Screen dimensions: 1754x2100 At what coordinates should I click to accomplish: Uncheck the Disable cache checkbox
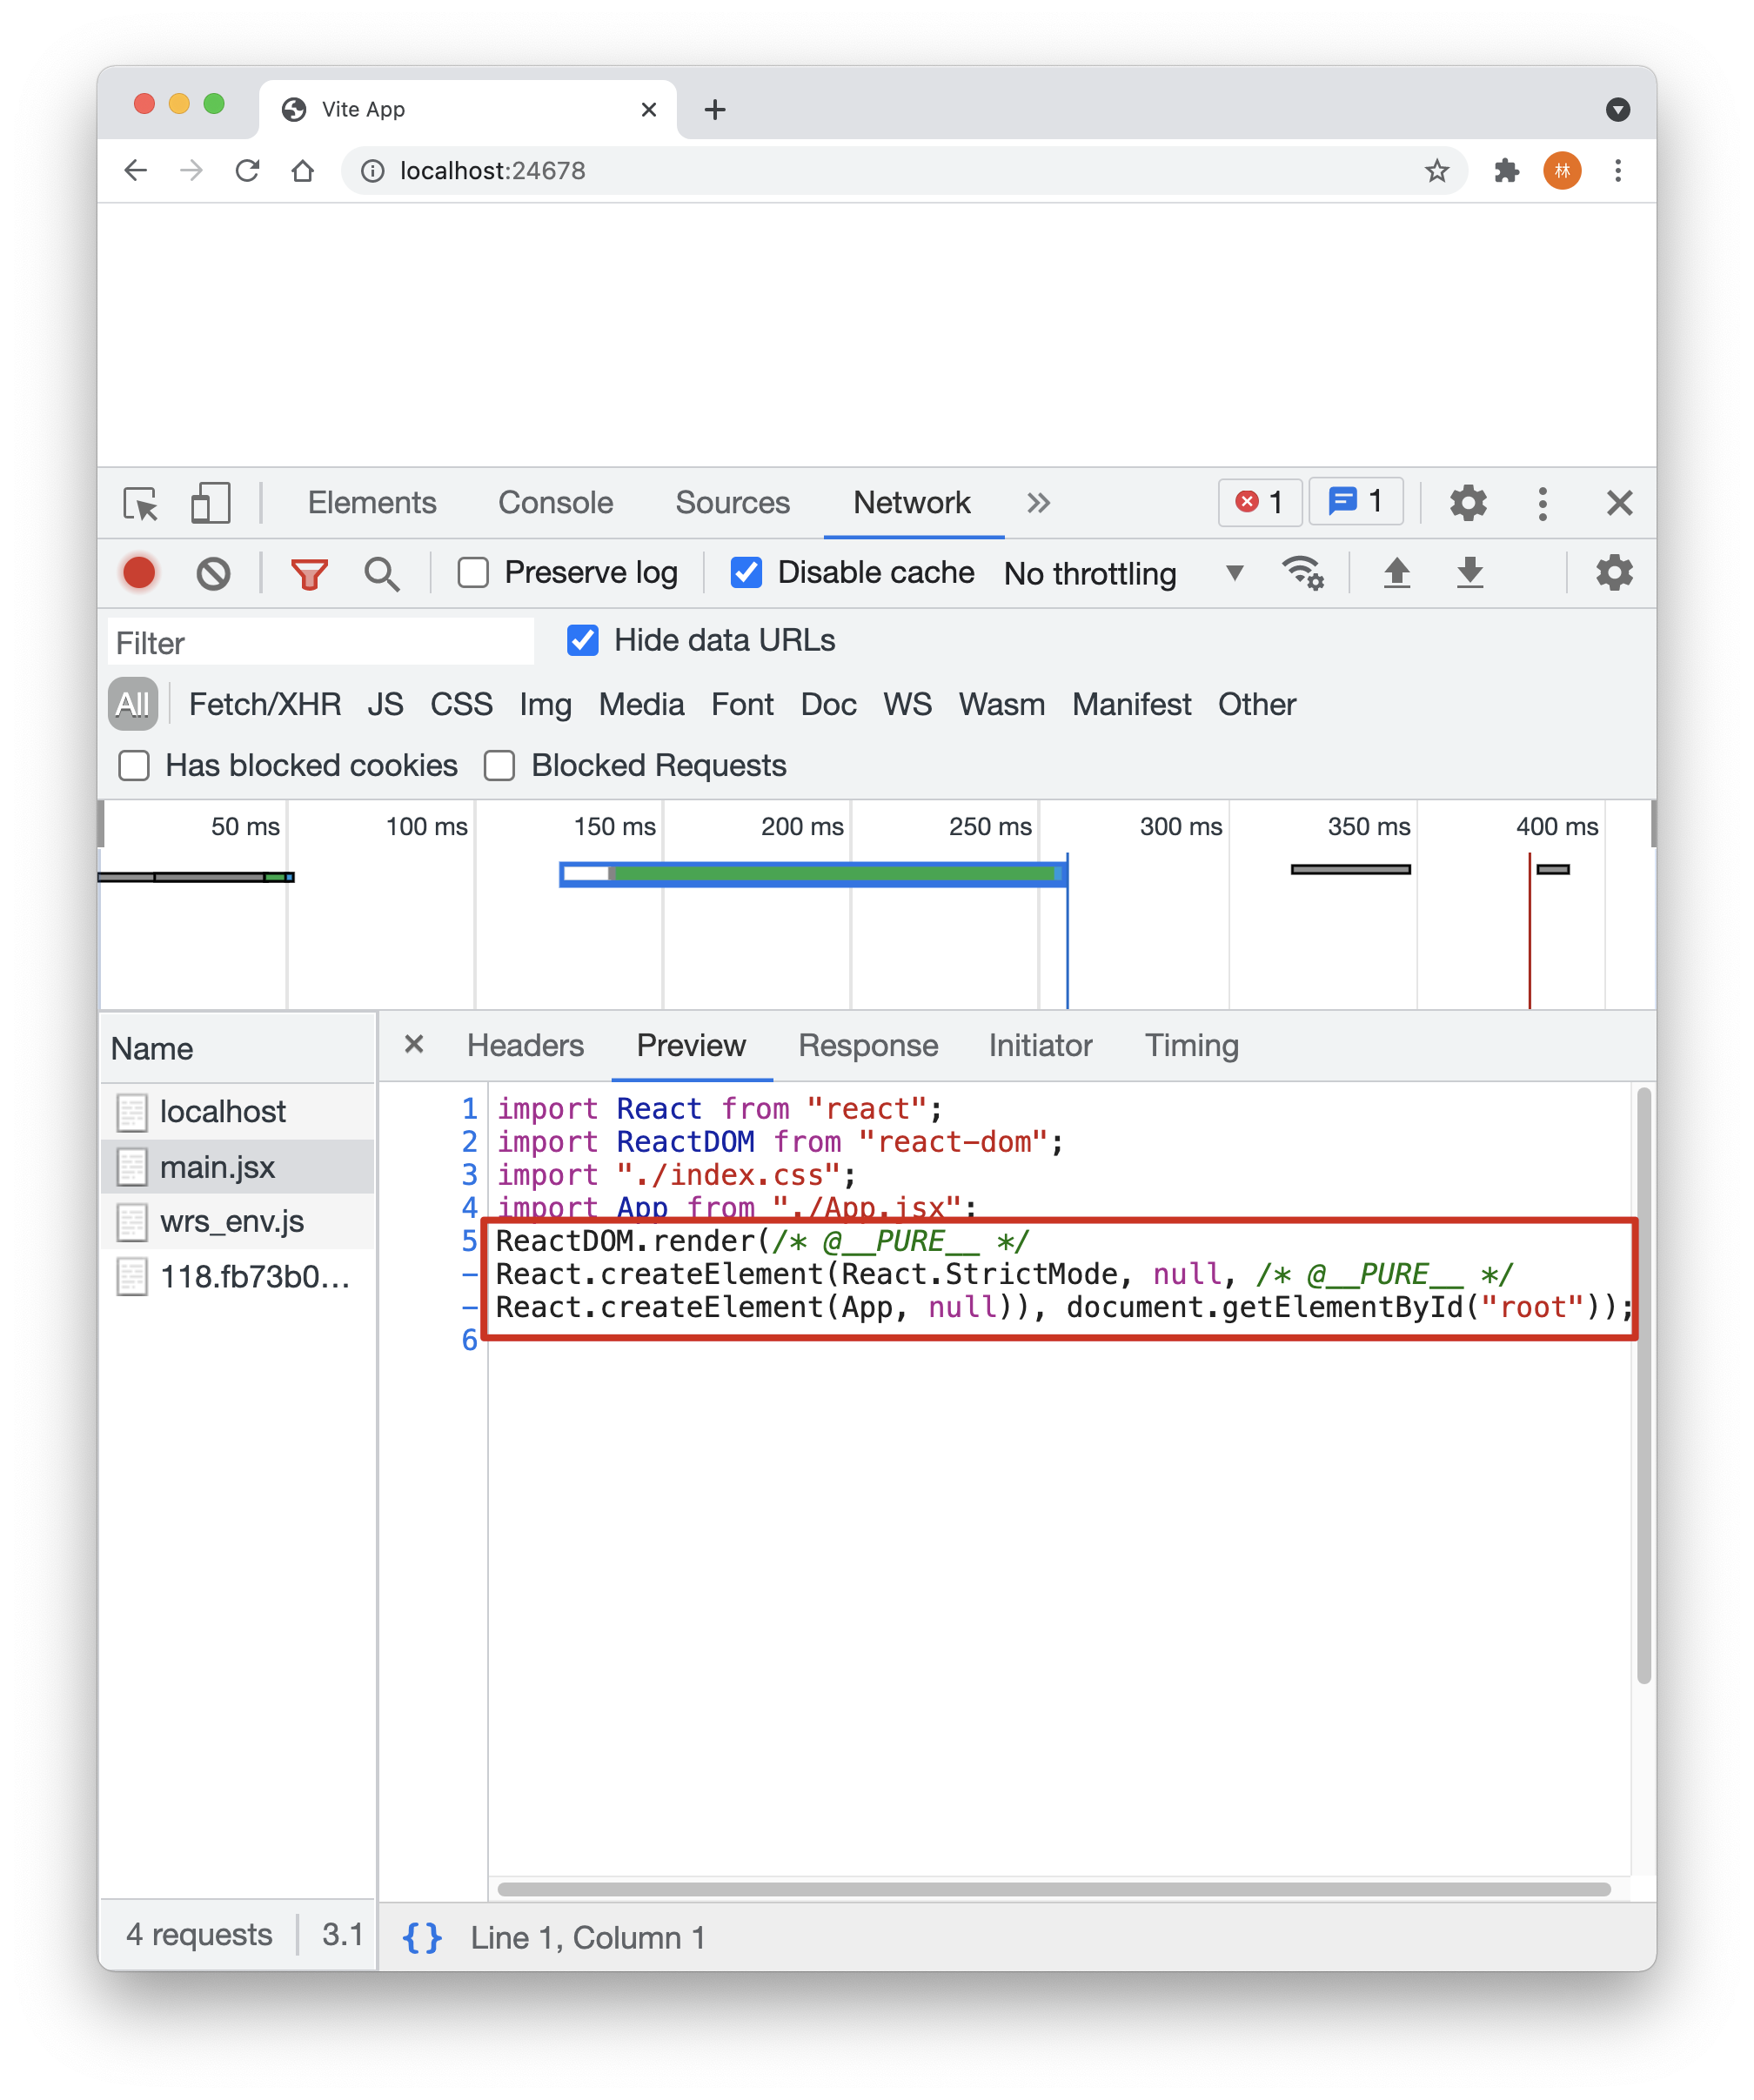coord(746,573)
